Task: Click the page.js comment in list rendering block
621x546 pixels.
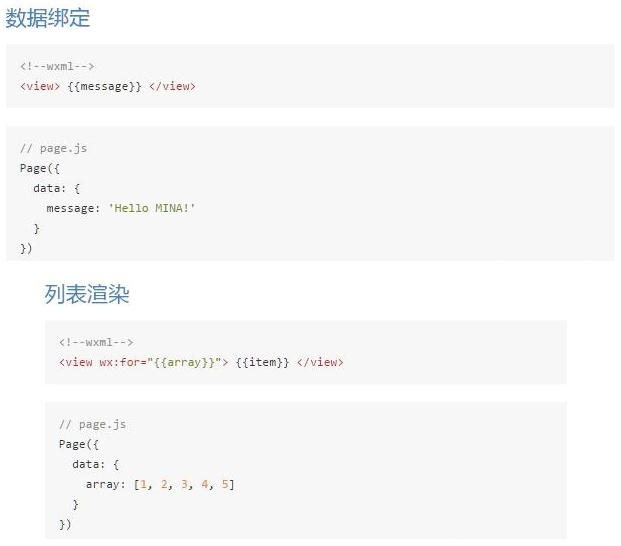Action: click(92, 424)
